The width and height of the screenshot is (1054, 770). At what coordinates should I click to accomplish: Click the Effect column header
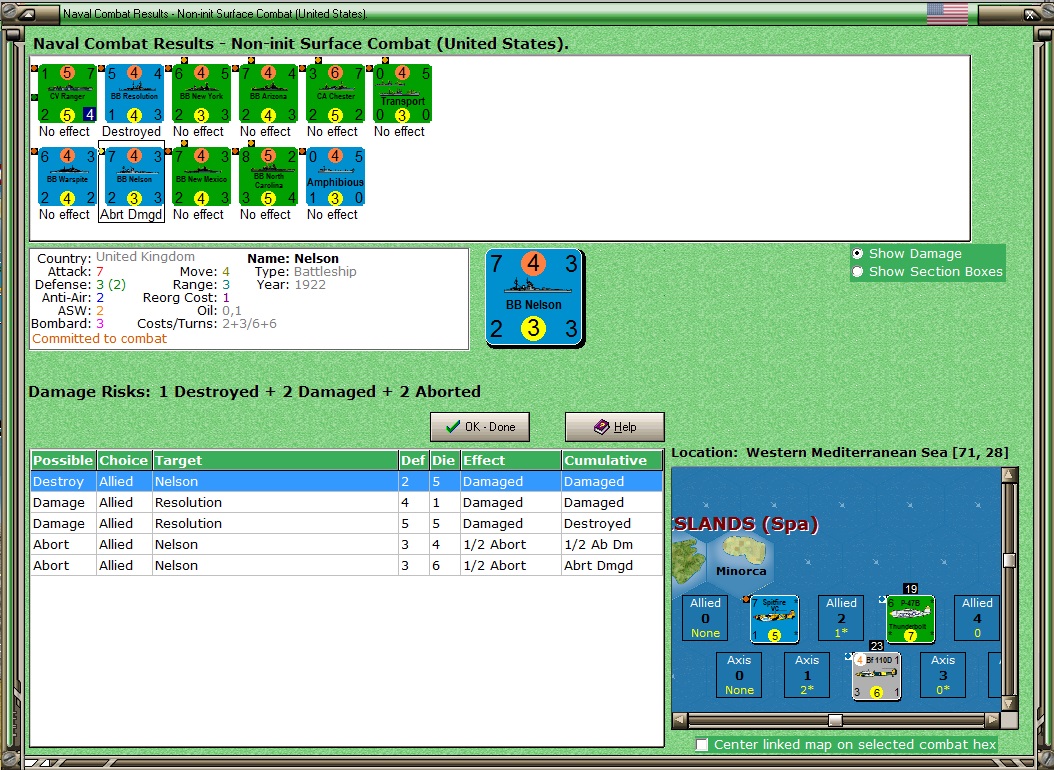[511, 460]
